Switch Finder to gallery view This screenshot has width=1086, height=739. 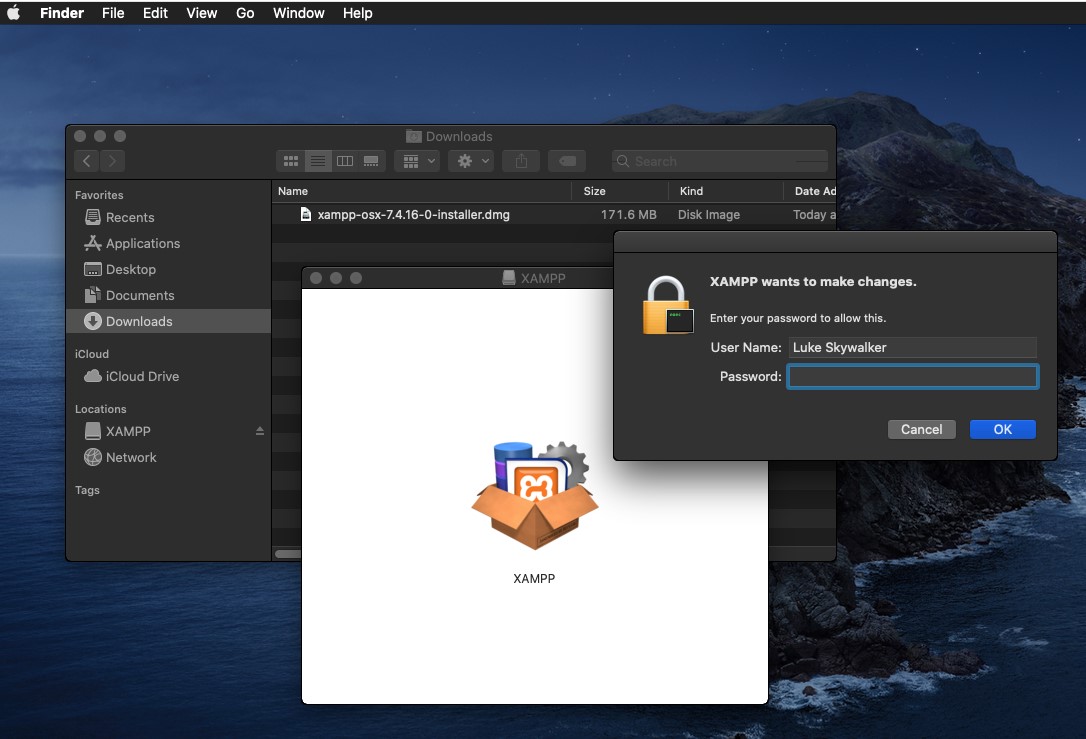pos(371,161)
